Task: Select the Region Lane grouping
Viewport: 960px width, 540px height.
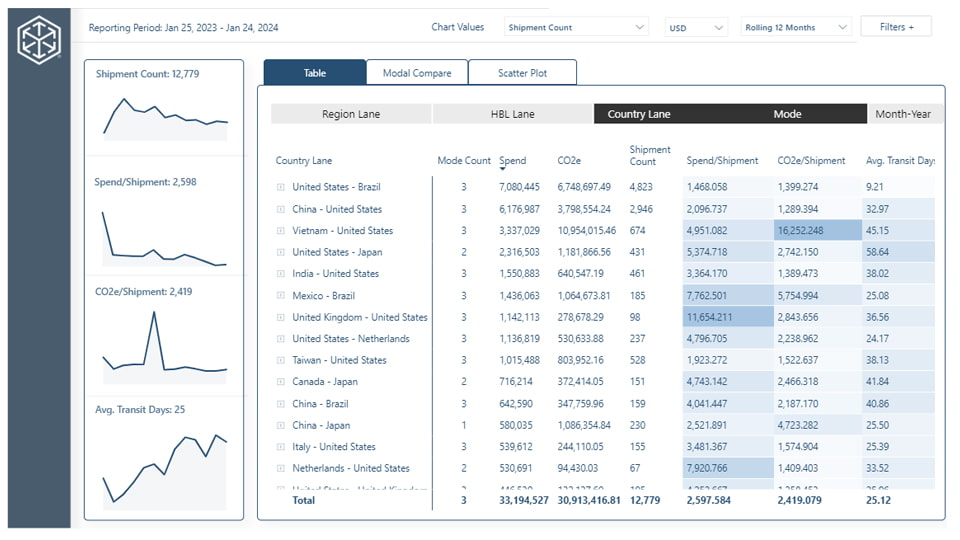Action: (351, 114)
